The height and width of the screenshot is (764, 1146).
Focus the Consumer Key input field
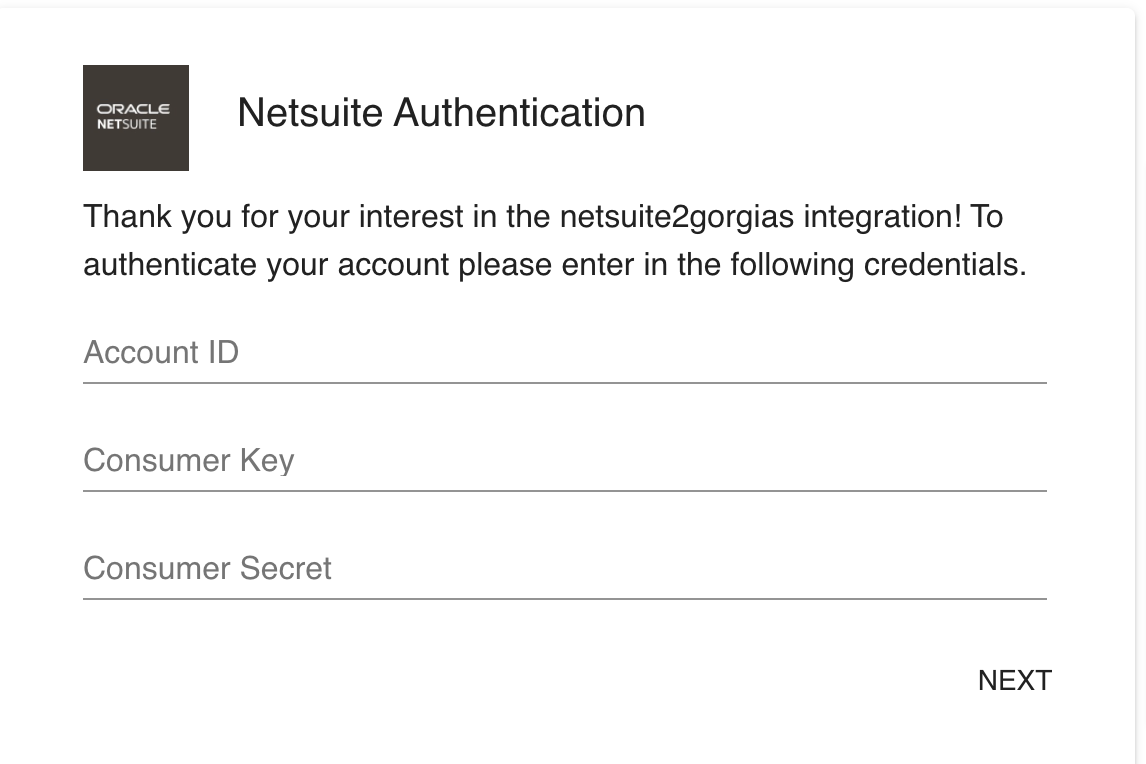(565, 461)
